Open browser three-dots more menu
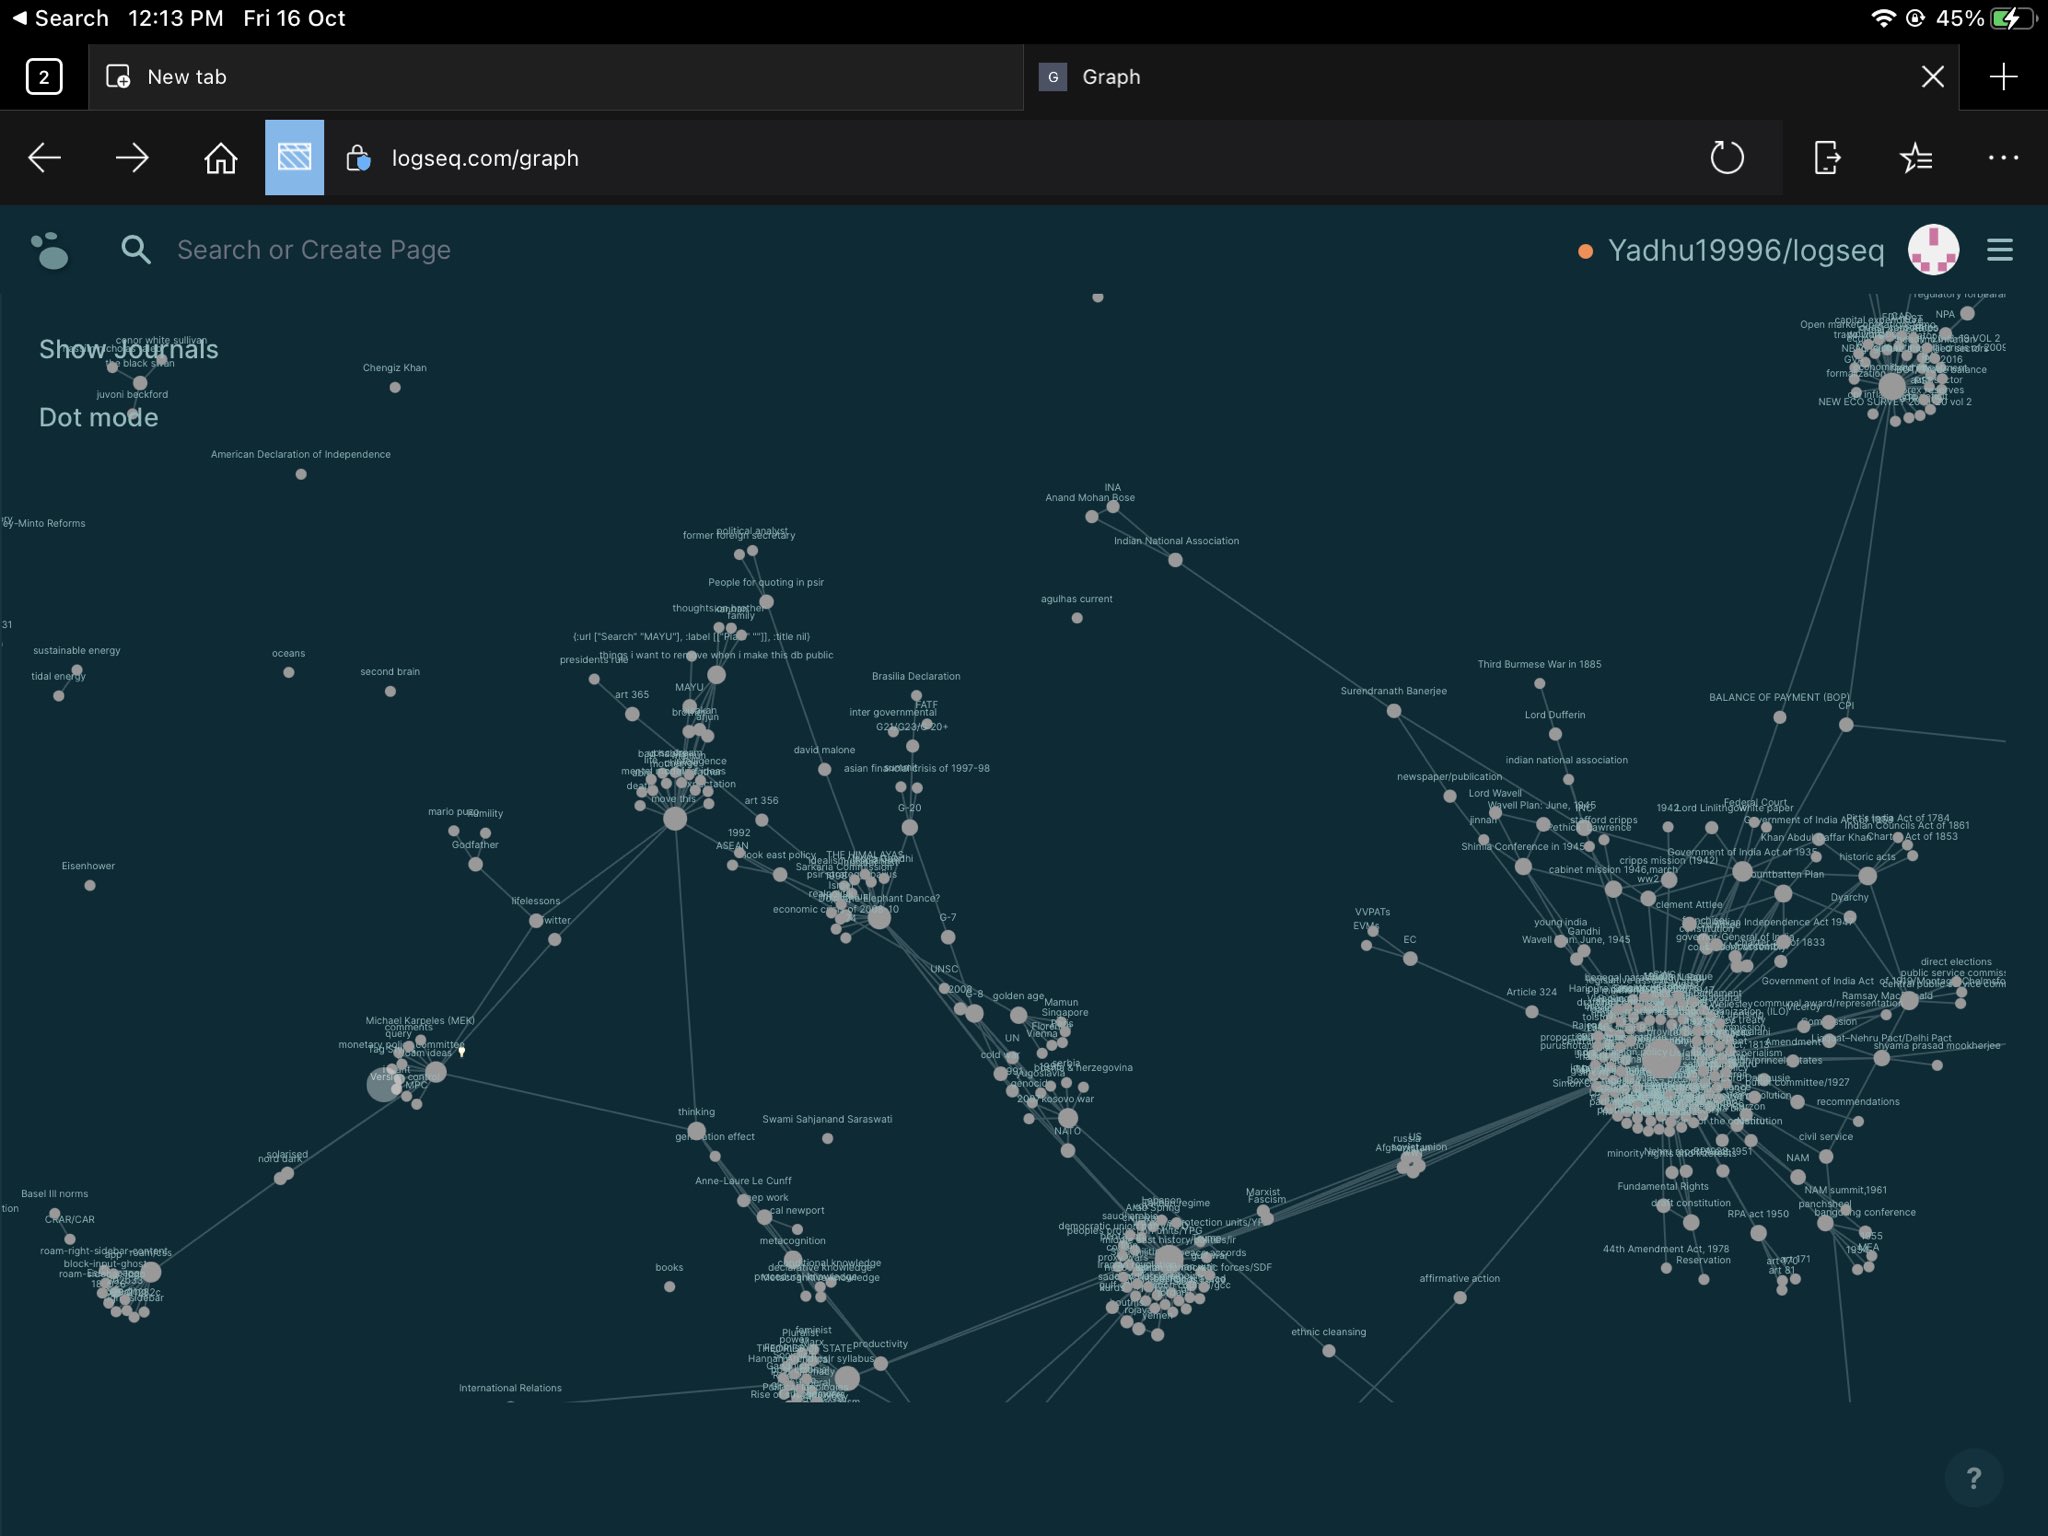 click(x=2002, y=158)
